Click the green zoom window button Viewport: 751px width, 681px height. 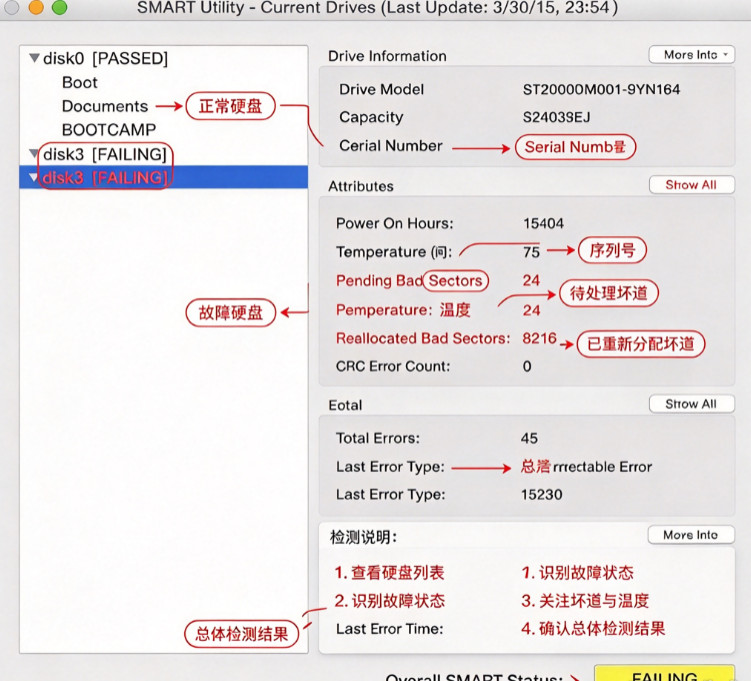(59, 7)
